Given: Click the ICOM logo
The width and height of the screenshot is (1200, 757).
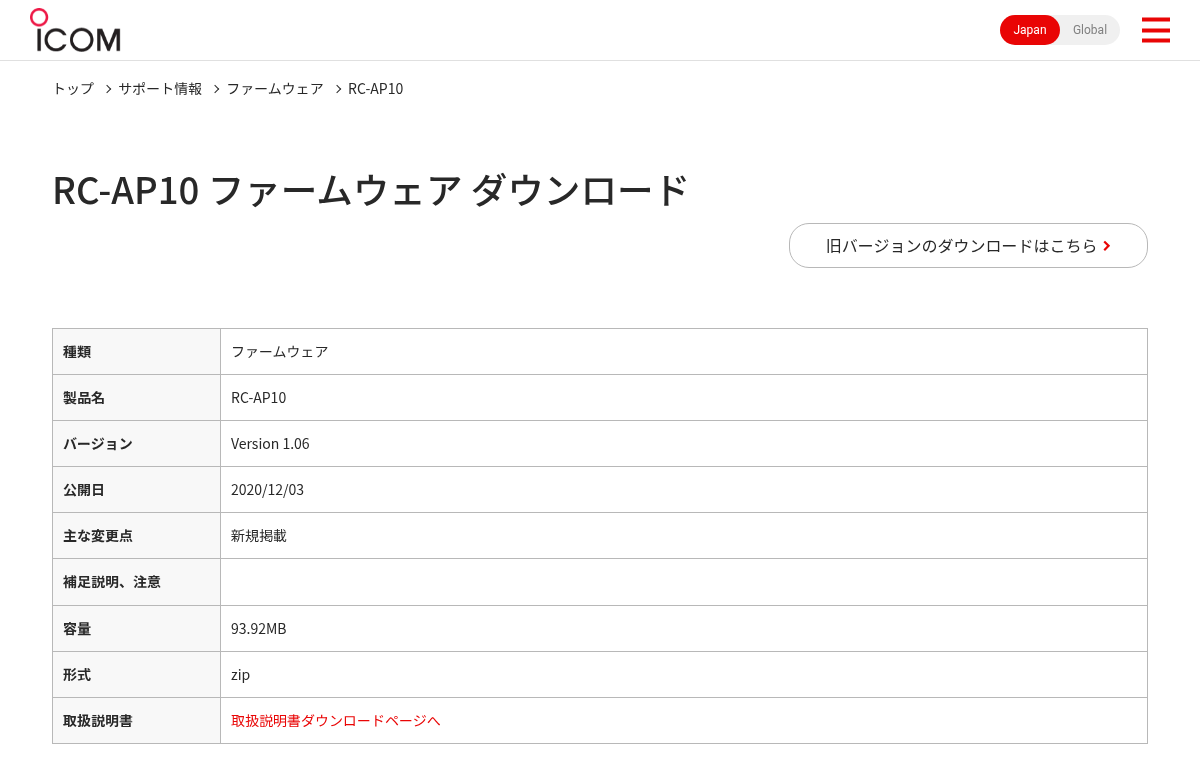Looking at the screenshot, I should pyautogui.click(x=75, y=30).
